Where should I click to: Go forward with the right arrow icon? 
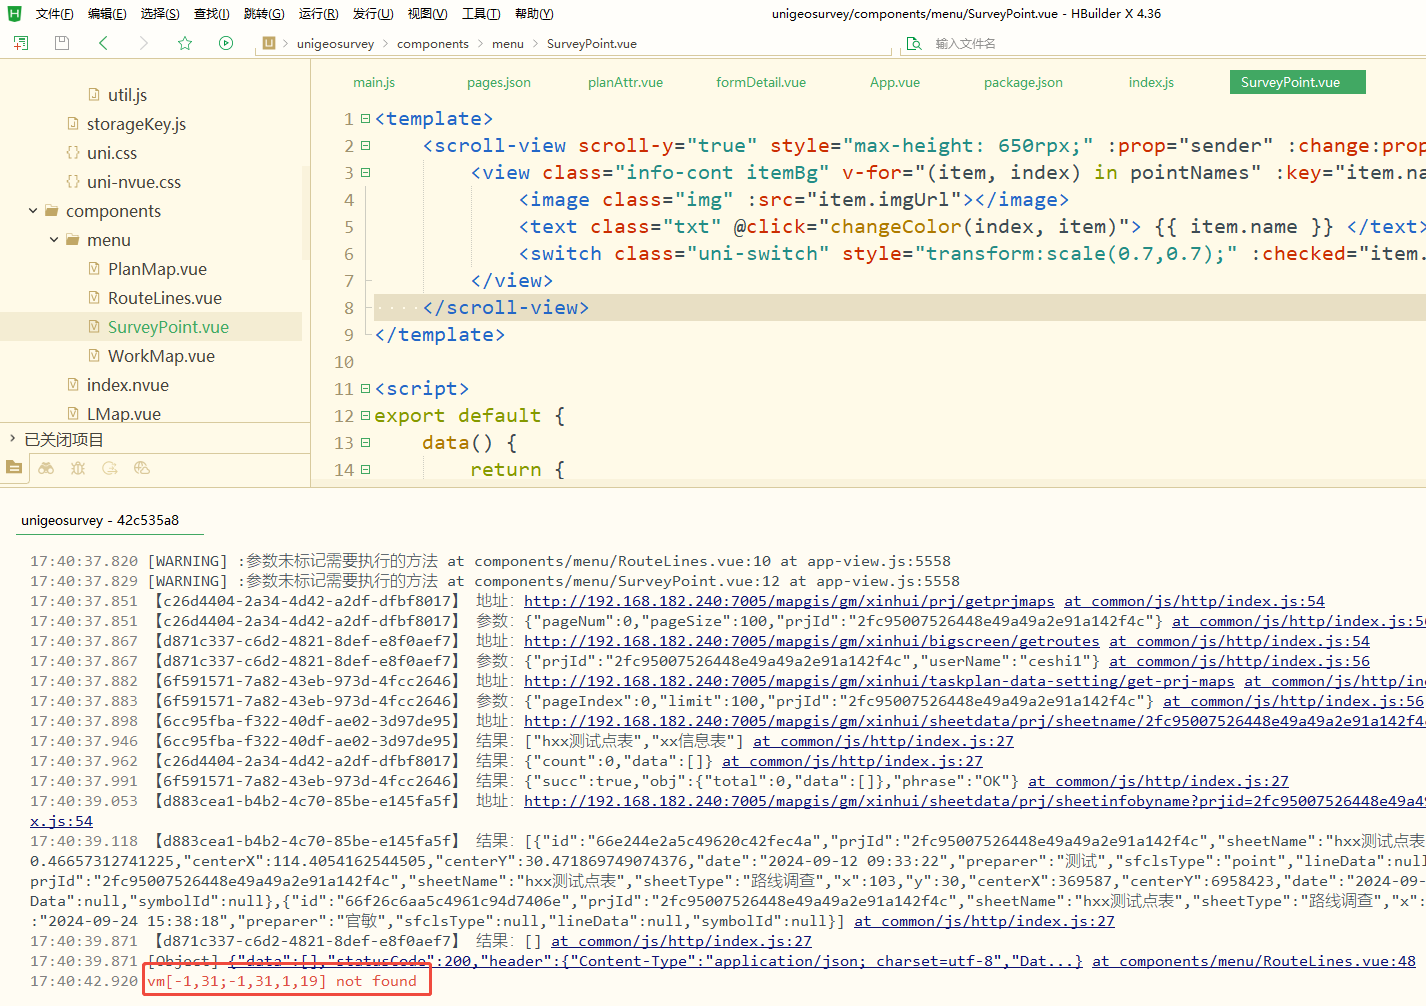144,43
